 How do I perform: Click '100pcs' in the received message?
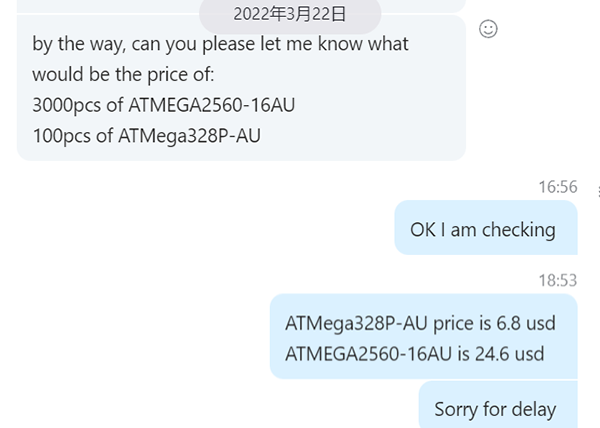point(62,136)
